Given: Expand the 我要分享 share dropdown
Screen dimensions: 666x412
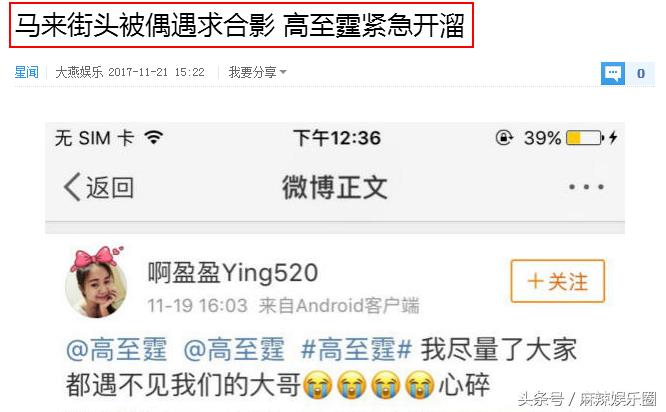Looking at the screenshot, I should (257, 72).
